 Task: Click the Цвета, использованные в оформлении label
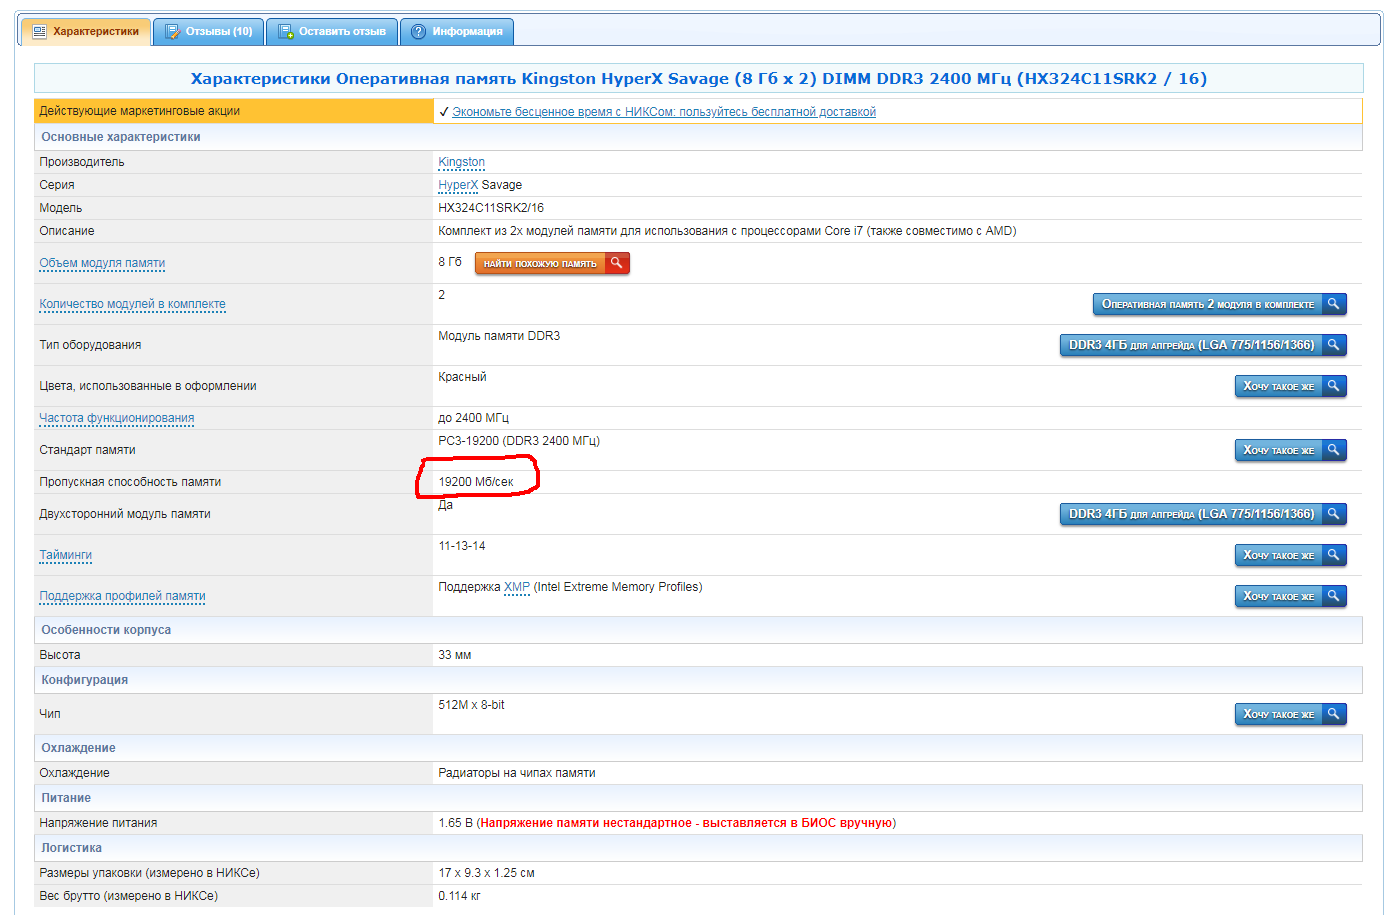tap(148, 386)
